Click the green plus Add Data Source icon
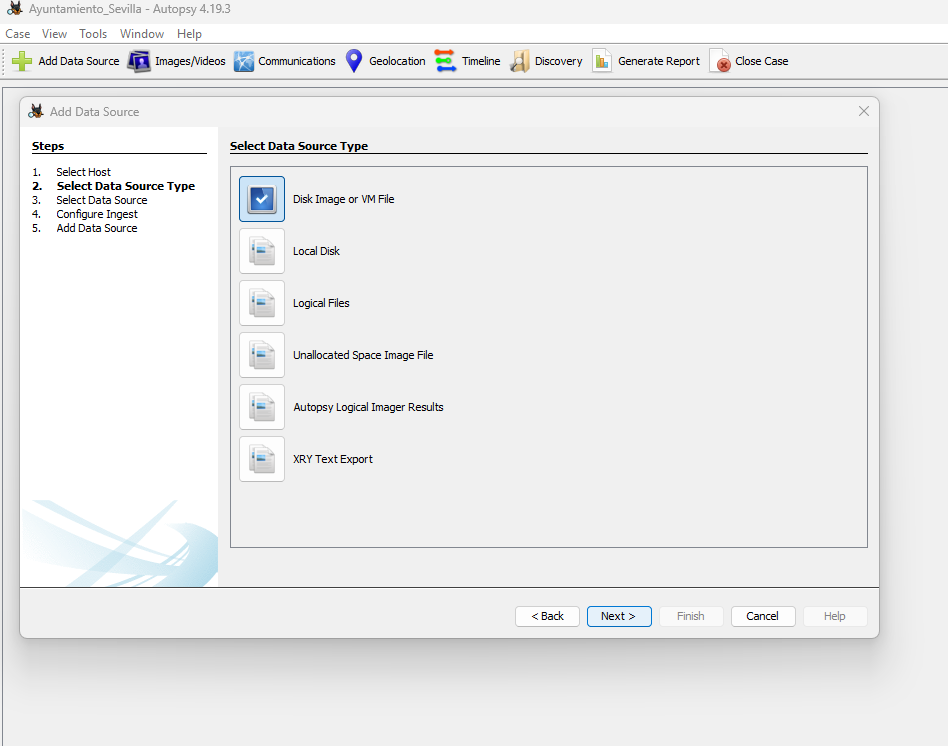 22,61
